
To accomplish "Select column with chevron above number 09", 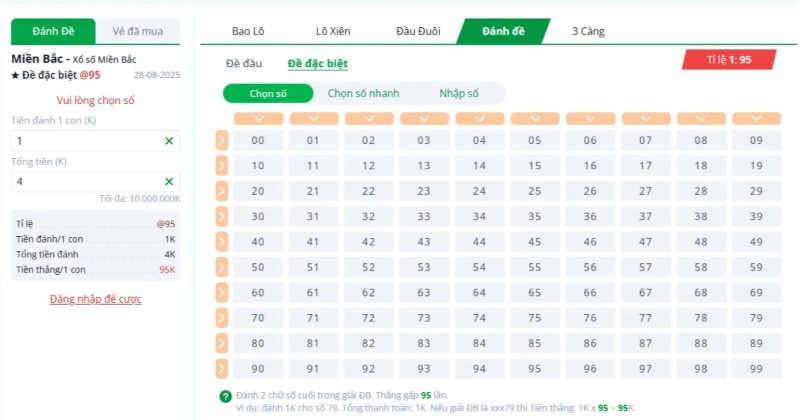I will [755, 118].
